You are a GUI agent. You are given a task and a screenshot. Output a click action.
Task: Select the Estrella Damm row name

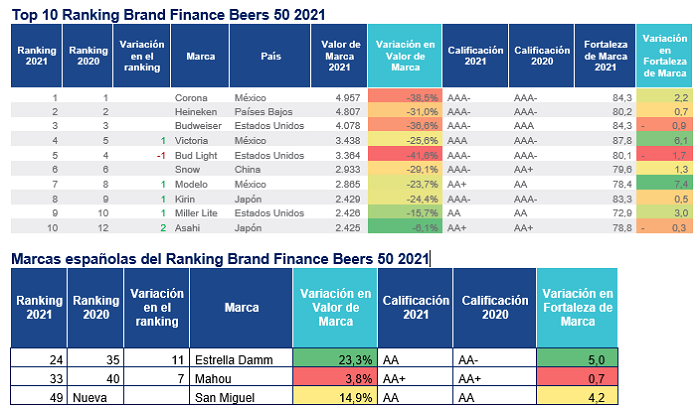(x=234, y=360)
